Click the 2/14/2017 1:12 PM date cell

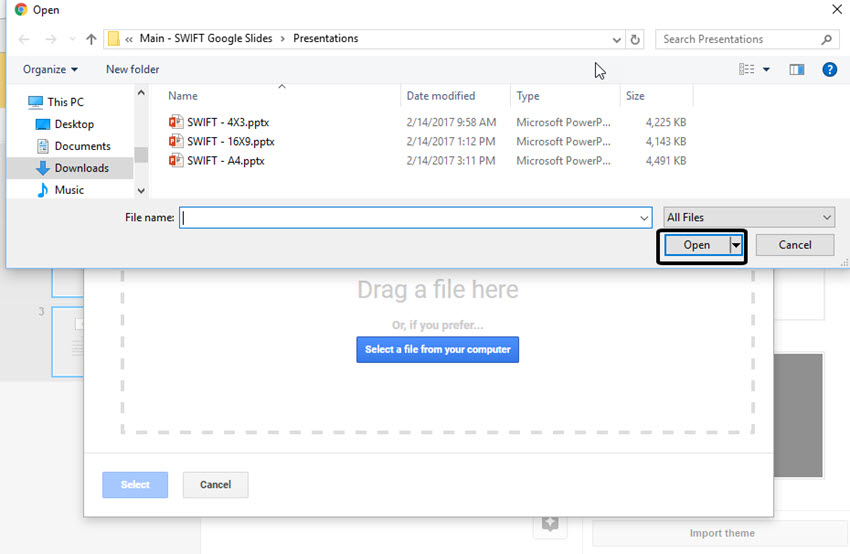tap(450, 141)
